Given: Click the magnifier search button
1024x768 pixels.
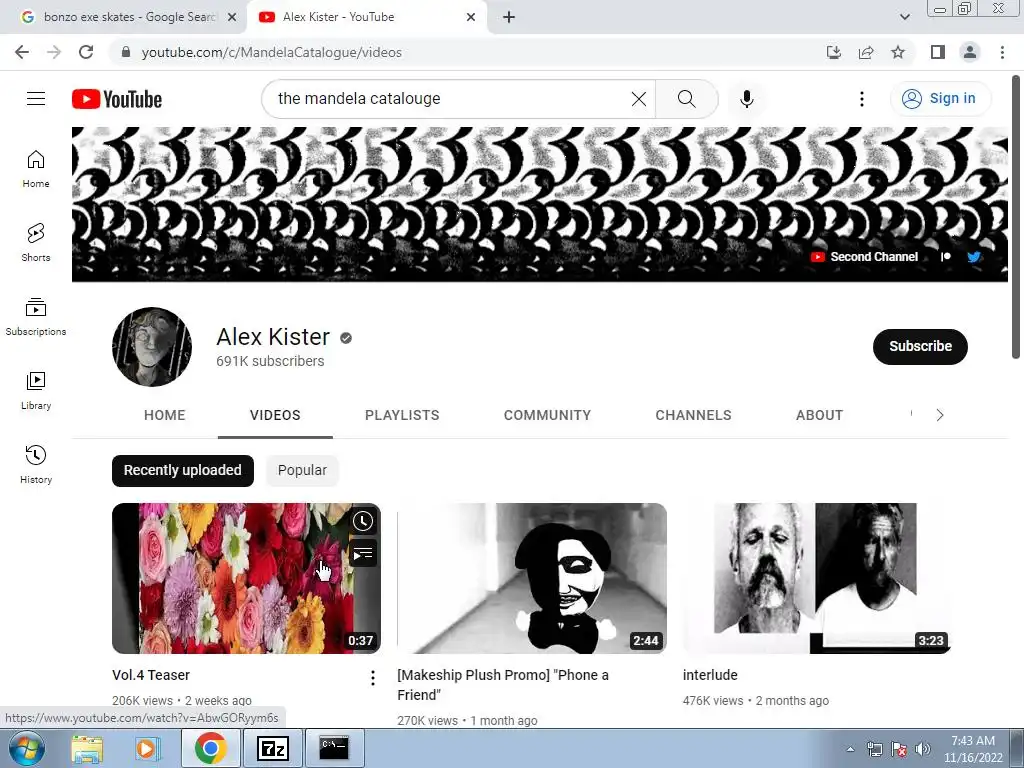Looking at the screenshot, I should [x=686, y=99].
